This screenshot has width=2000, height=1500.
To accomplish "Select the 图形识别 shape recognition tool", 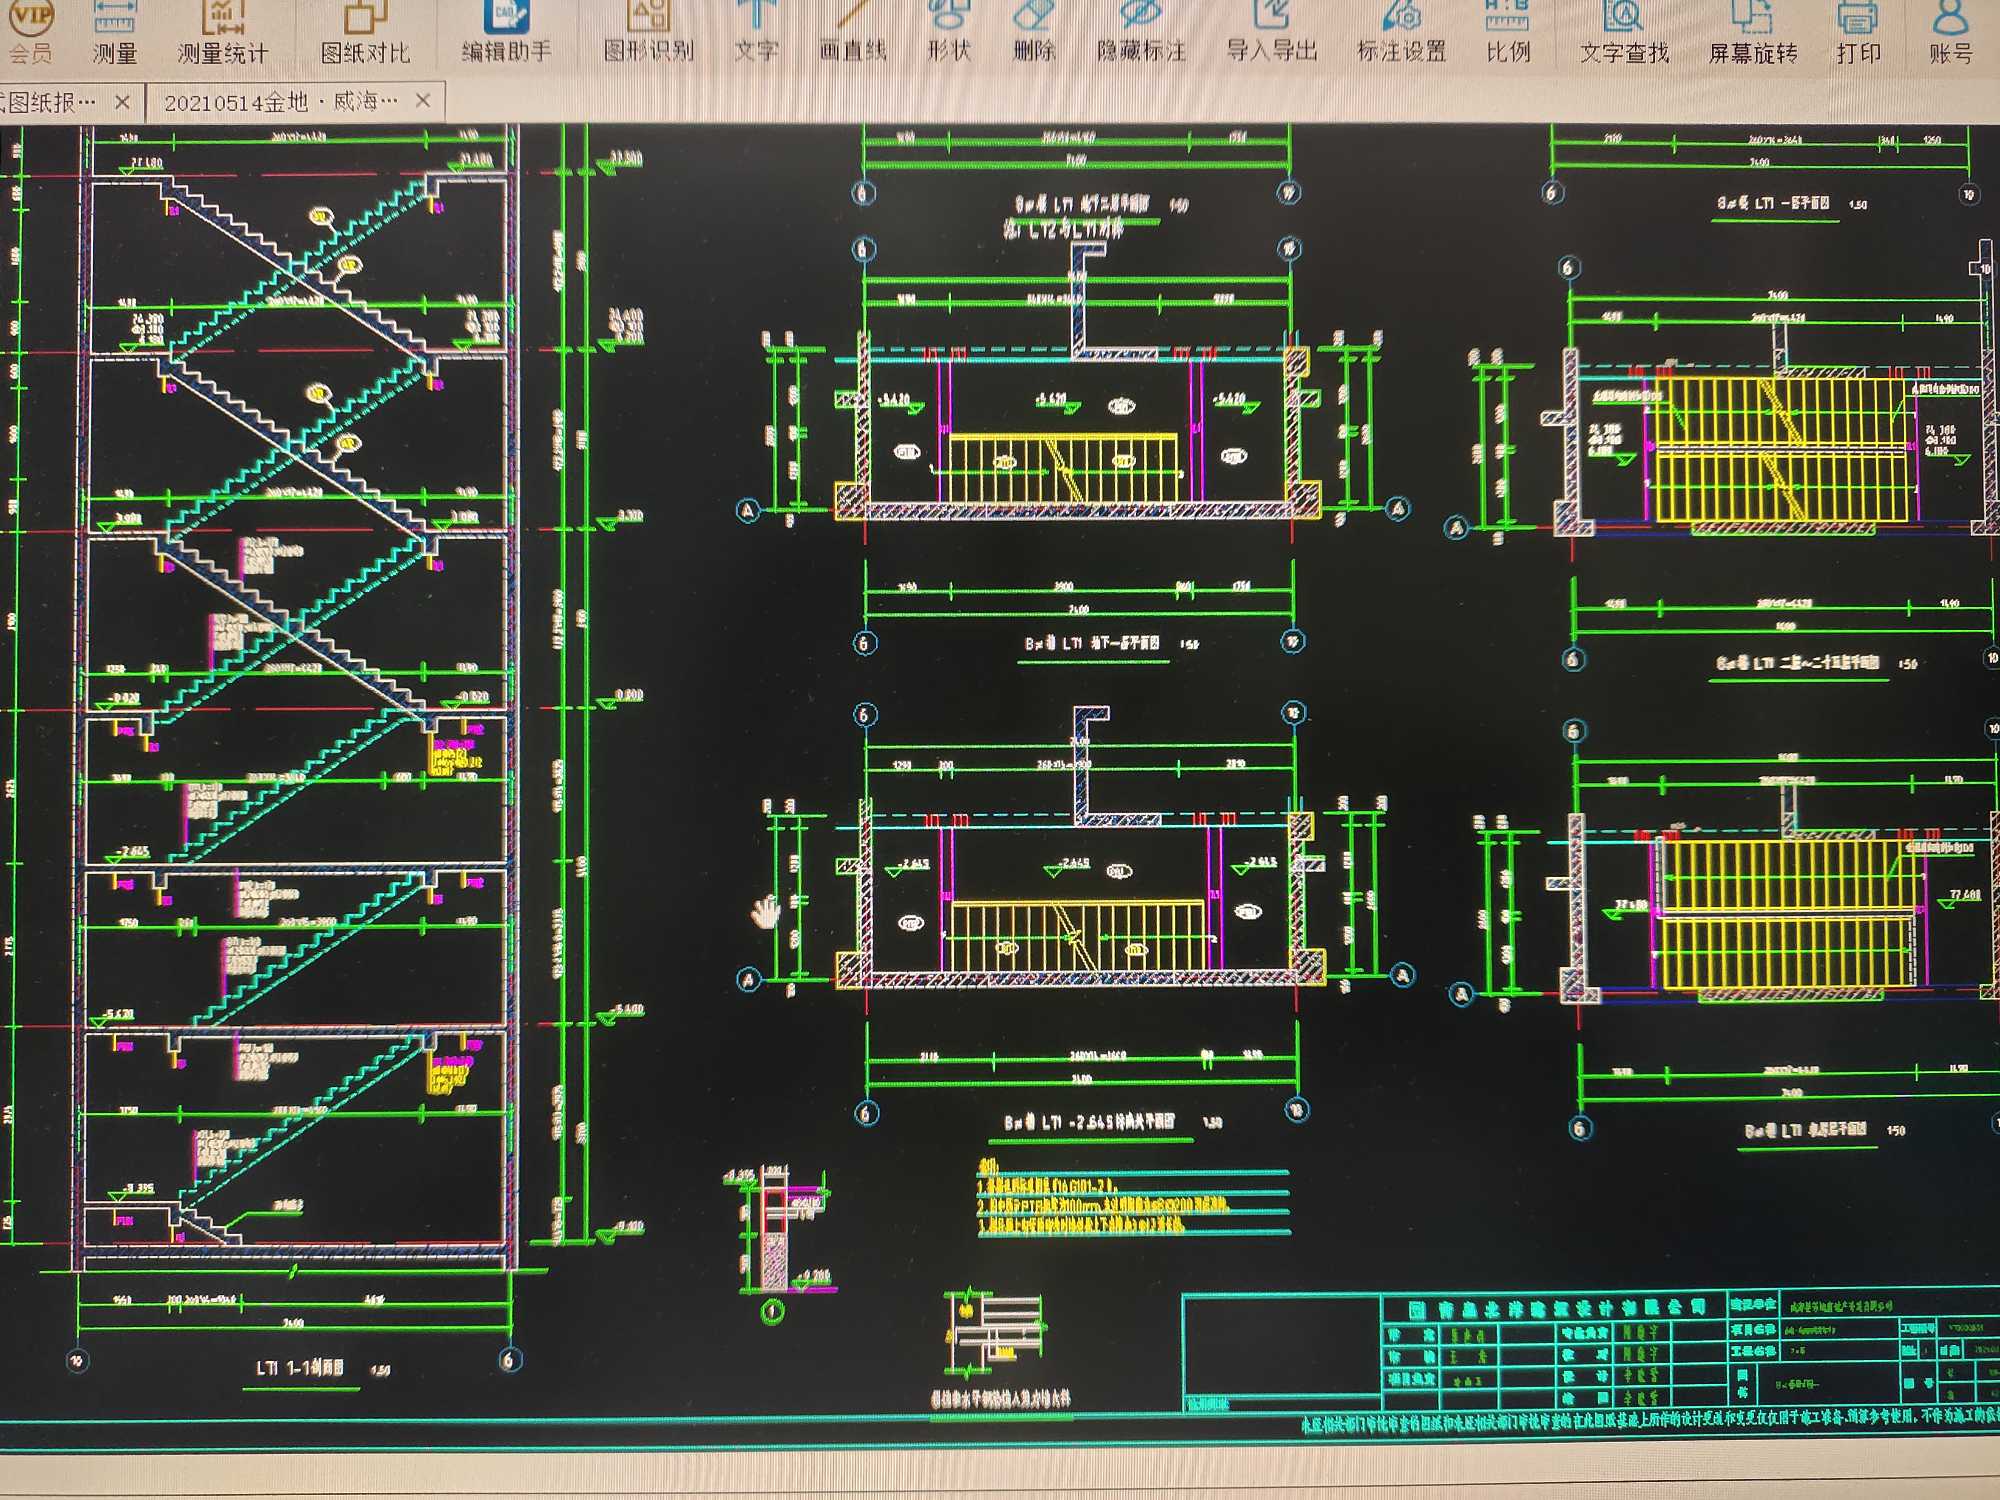I will (x=649, y=32).
